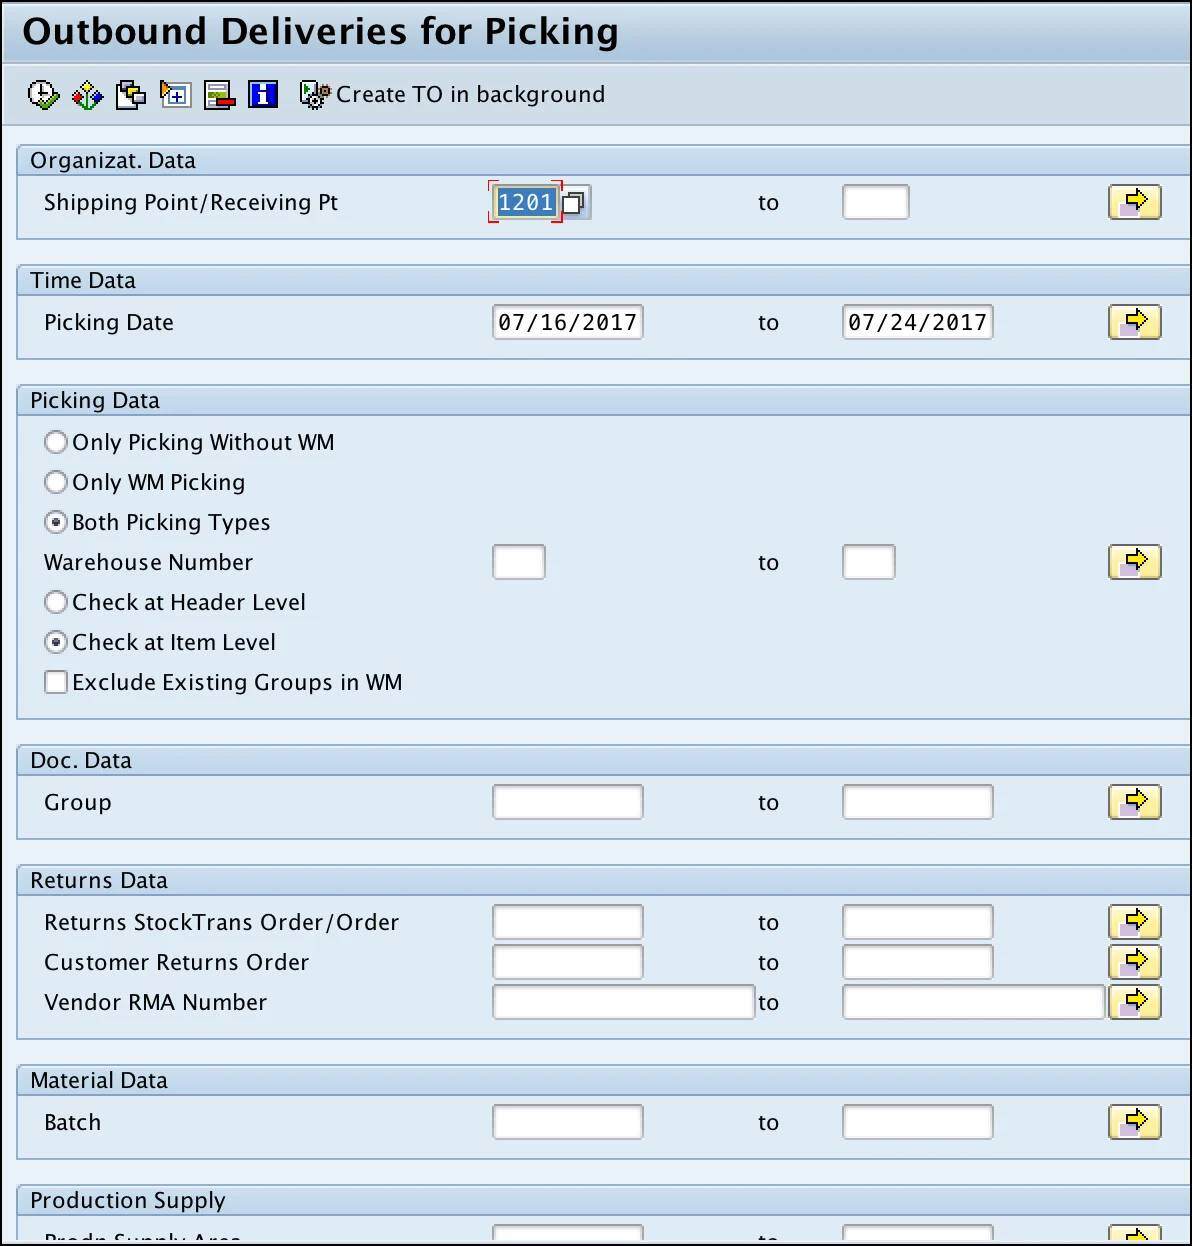Viewport: 1192px width, 1246px height.
Task: Click the All Selections icon
Action: tap(175, 94)
